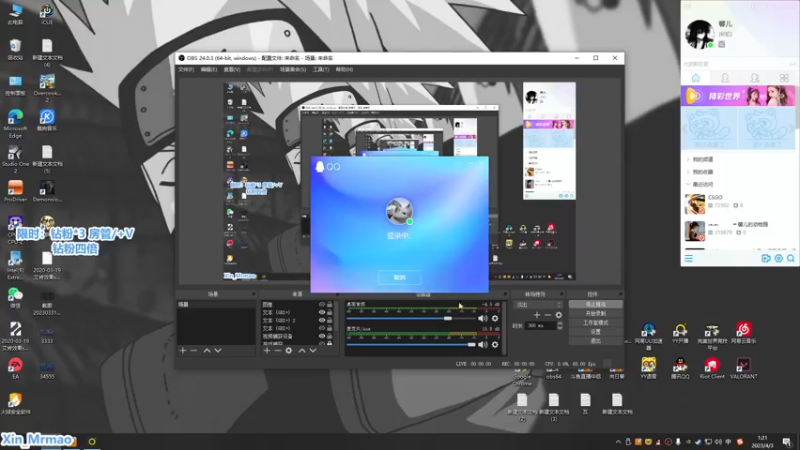Toggle visibility of third 文本 (GDI+) source

pos(322,328)
